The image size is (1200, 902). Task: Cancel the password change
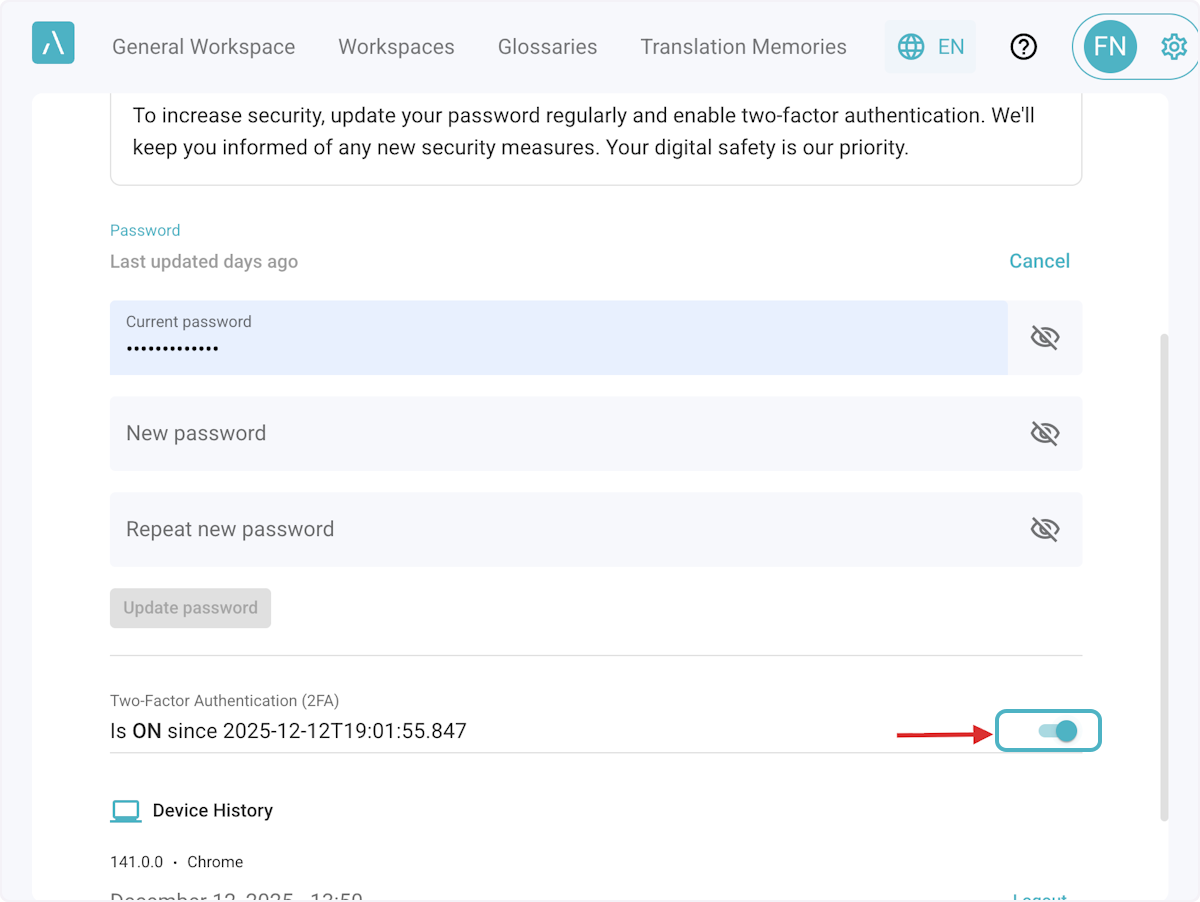(1039, 261)
